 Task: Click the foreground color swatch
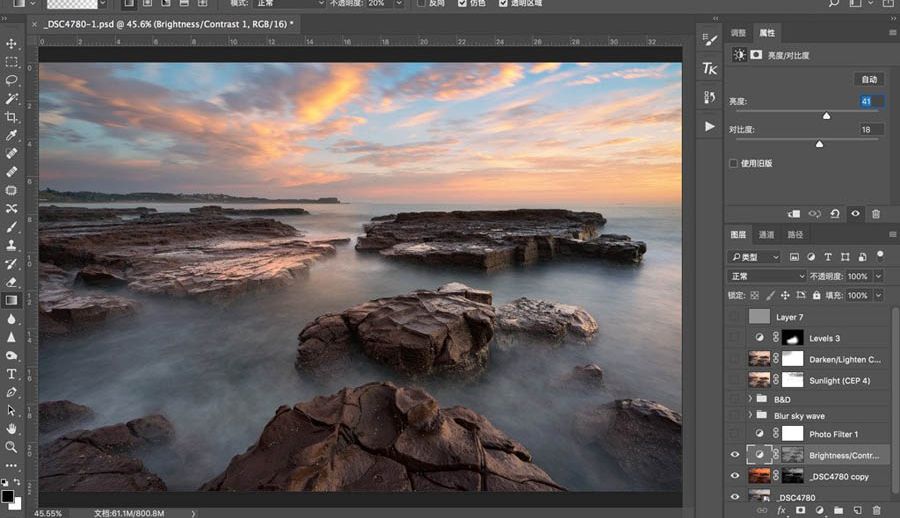[x=7, y=496]
